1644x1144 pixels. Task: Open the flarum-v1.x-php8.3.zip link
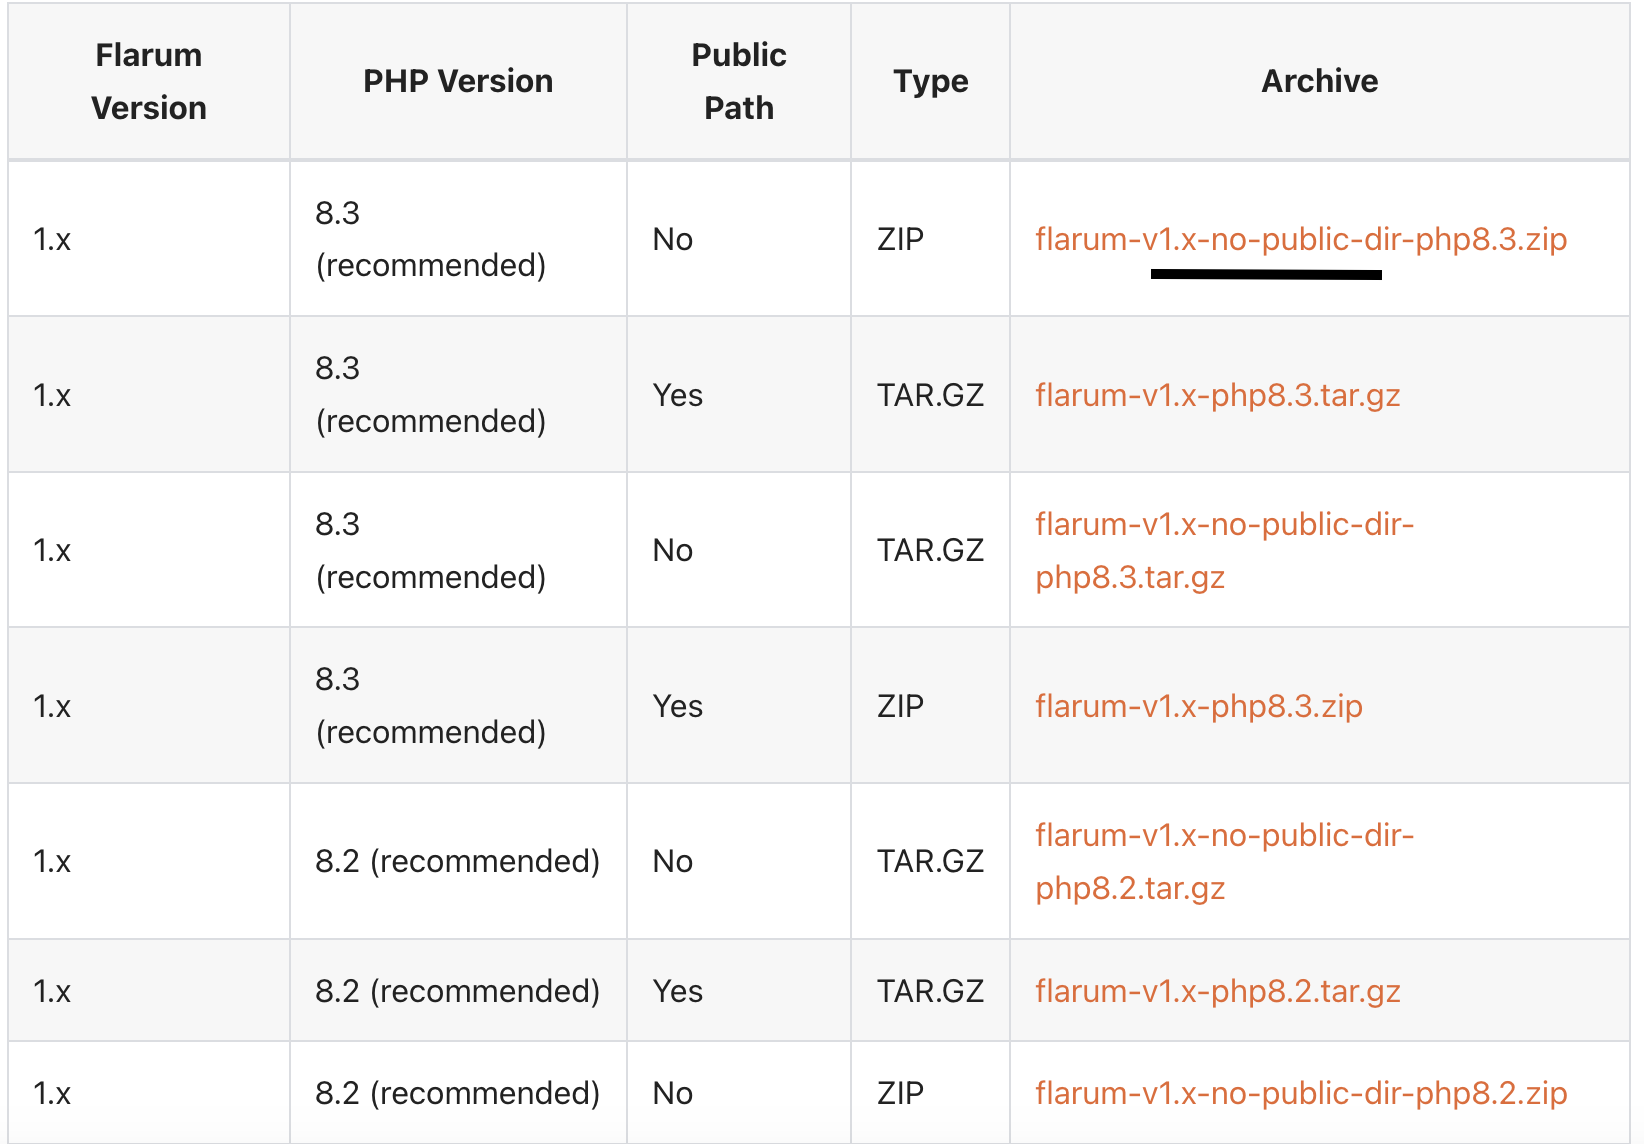[x=1198, y=706]
